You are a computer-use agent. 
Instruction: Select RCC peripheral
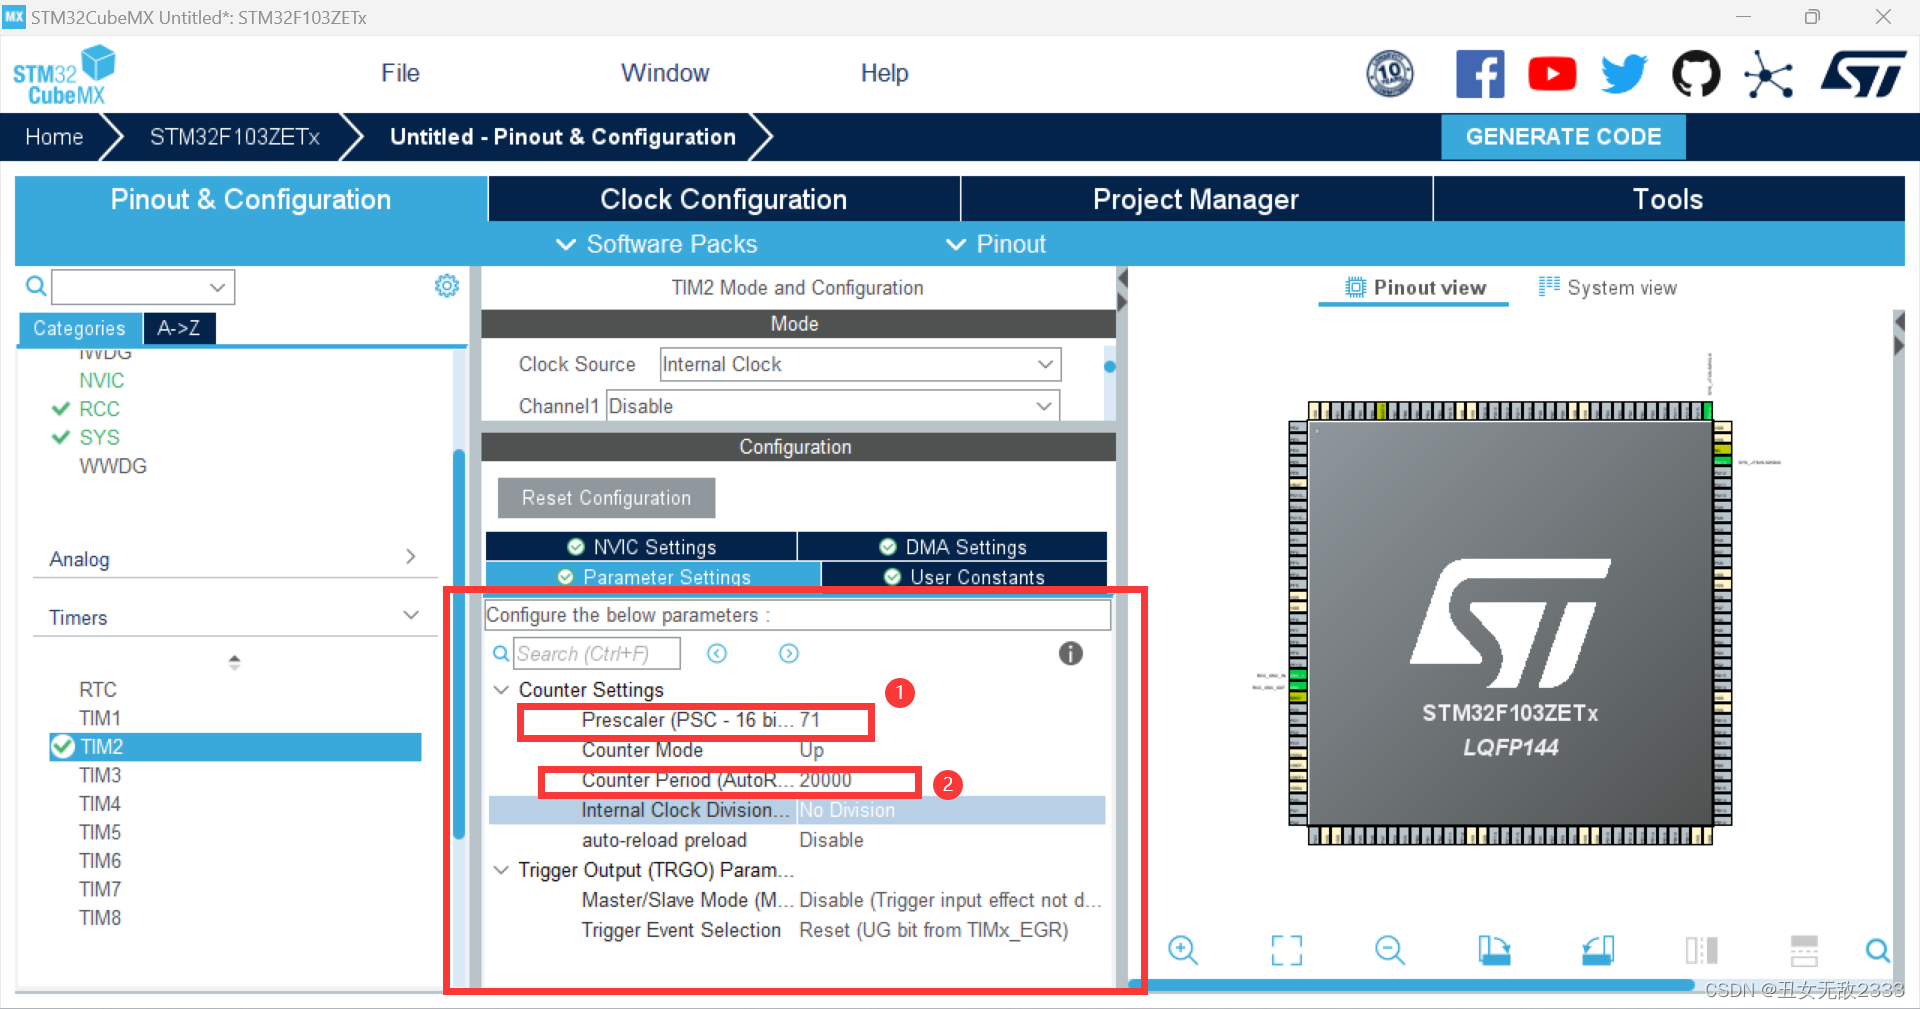(99, 409)
